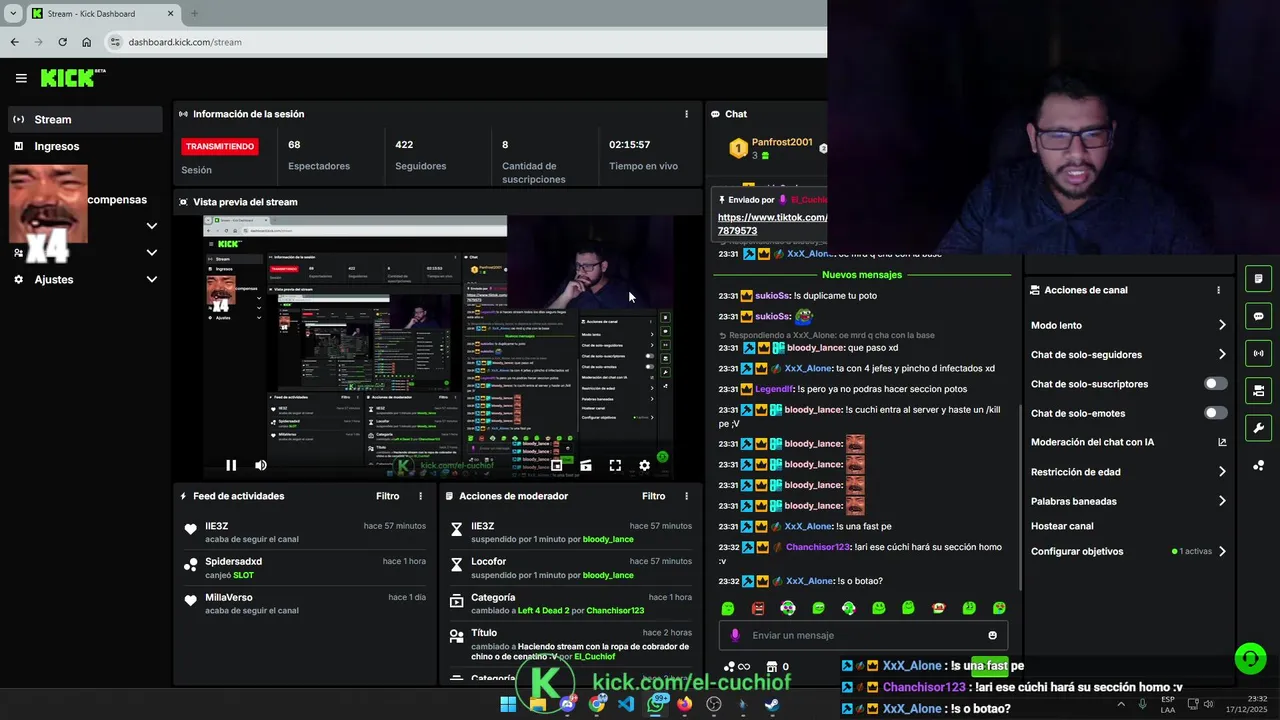
Task: Open Visual Studio Code from taskbar
Action: [626, 704]
